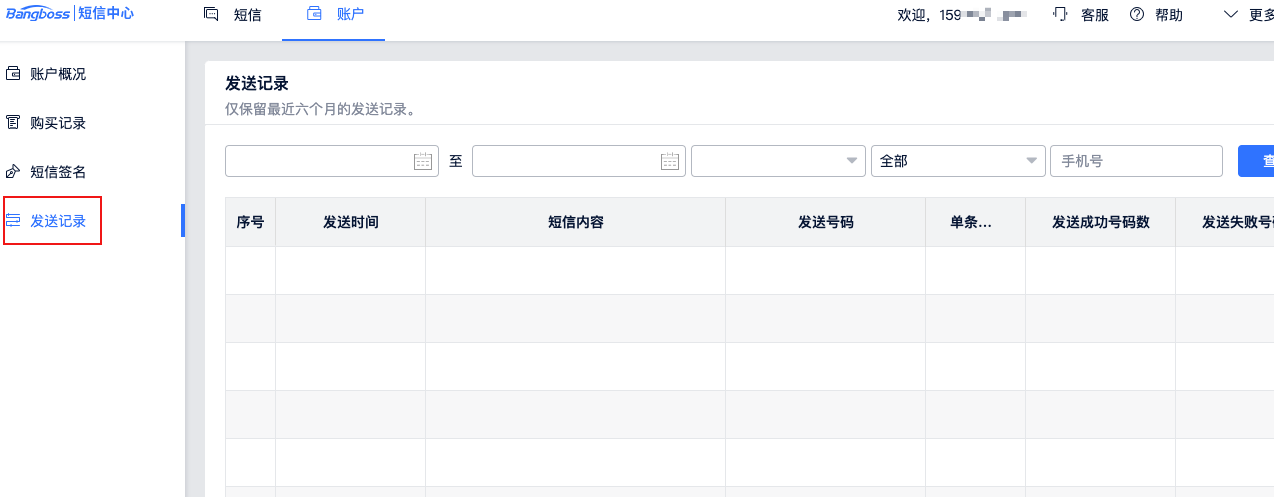Click the 账户 wallet icon

coord(314,15)
